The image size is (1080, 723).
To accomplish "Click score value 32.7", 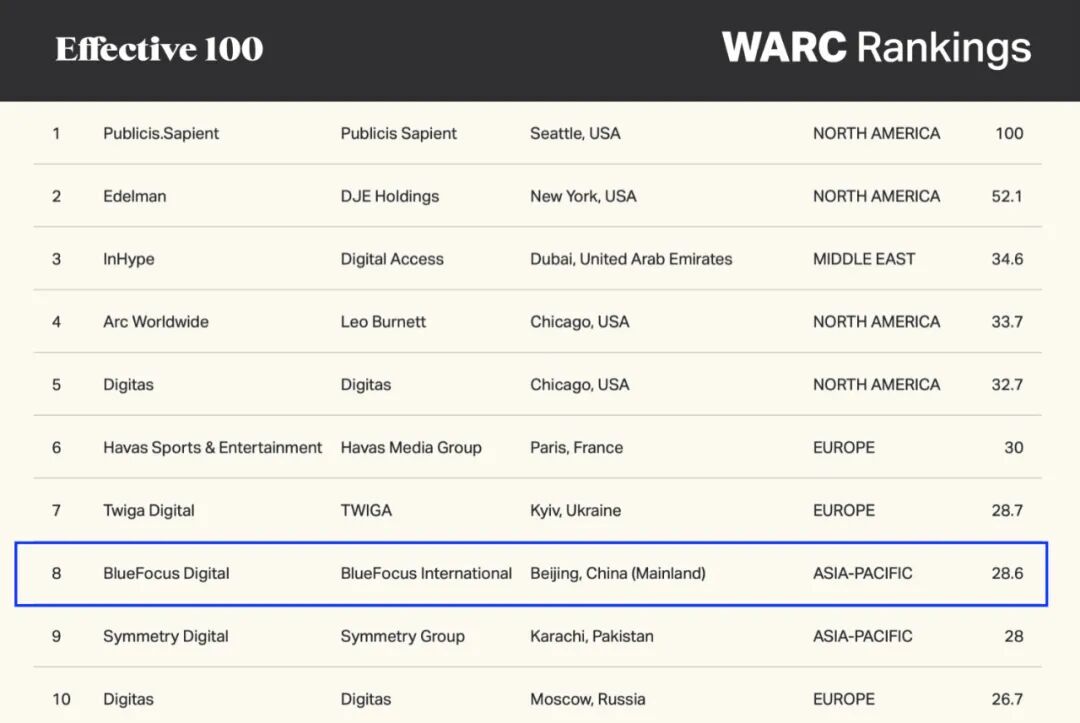I will click(1007, 384).
